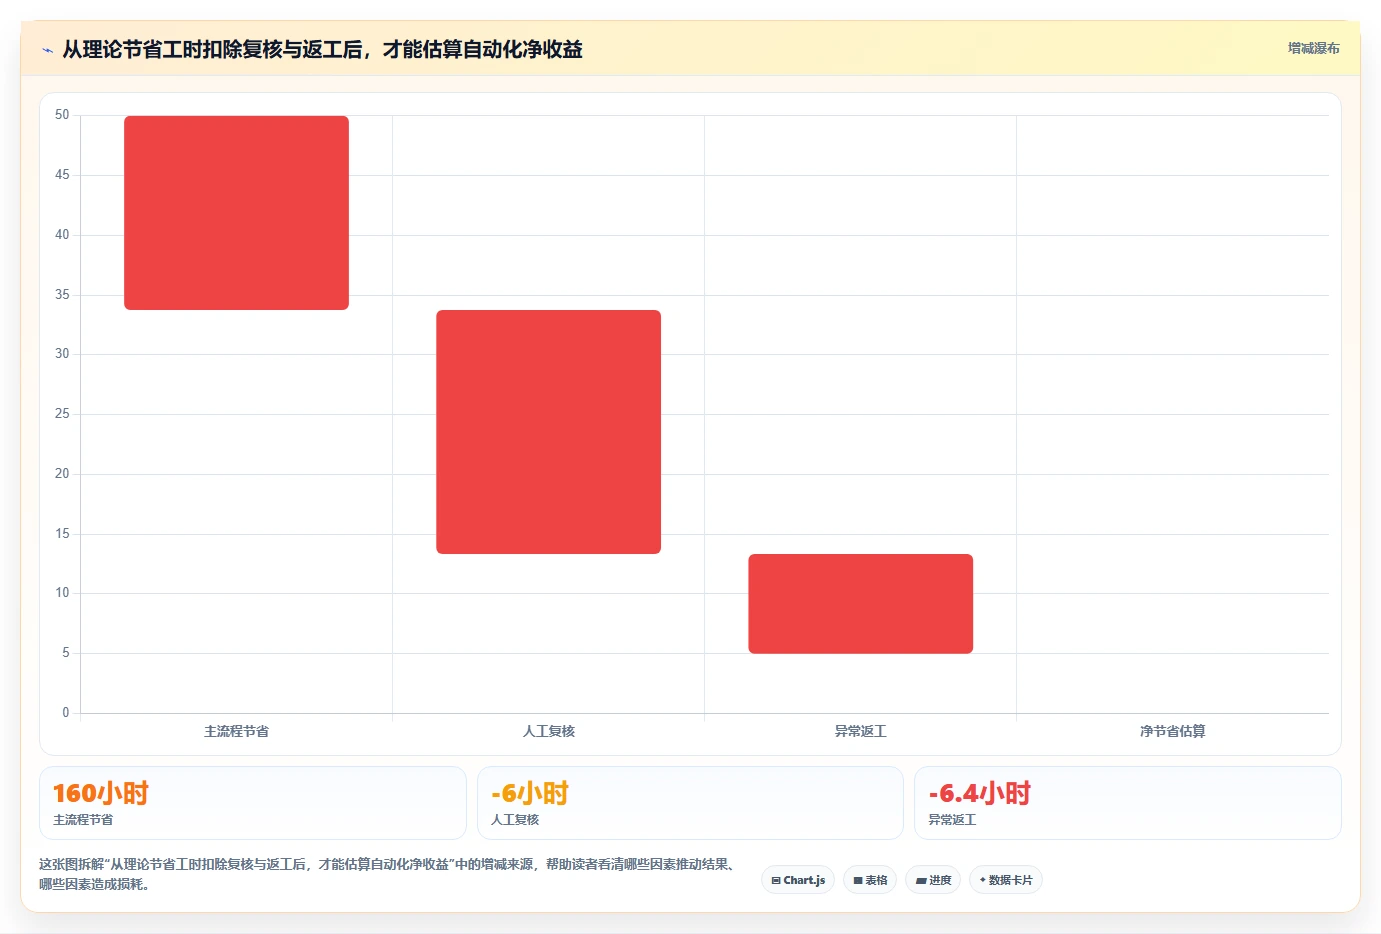Viewport: 1381px width, 934px height.
Task: Click the 异常返工 red waterfall bar
Action: [x=860, y=604]
